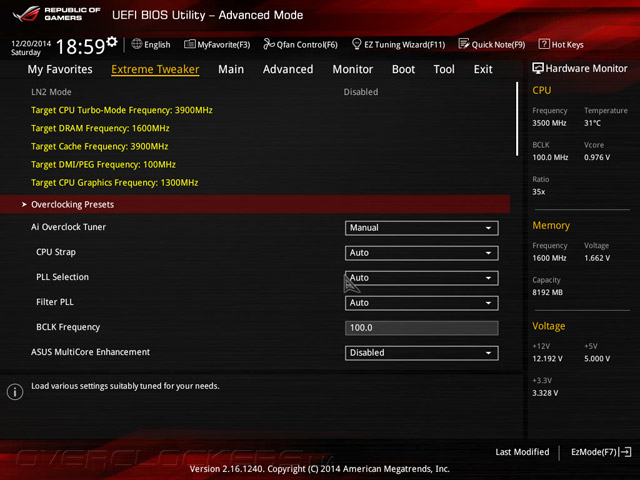Click Target CPU Turbo-Mode Frequency: 3900MHz
Viewport: 640px width, 480px height.
click(122, 110)
